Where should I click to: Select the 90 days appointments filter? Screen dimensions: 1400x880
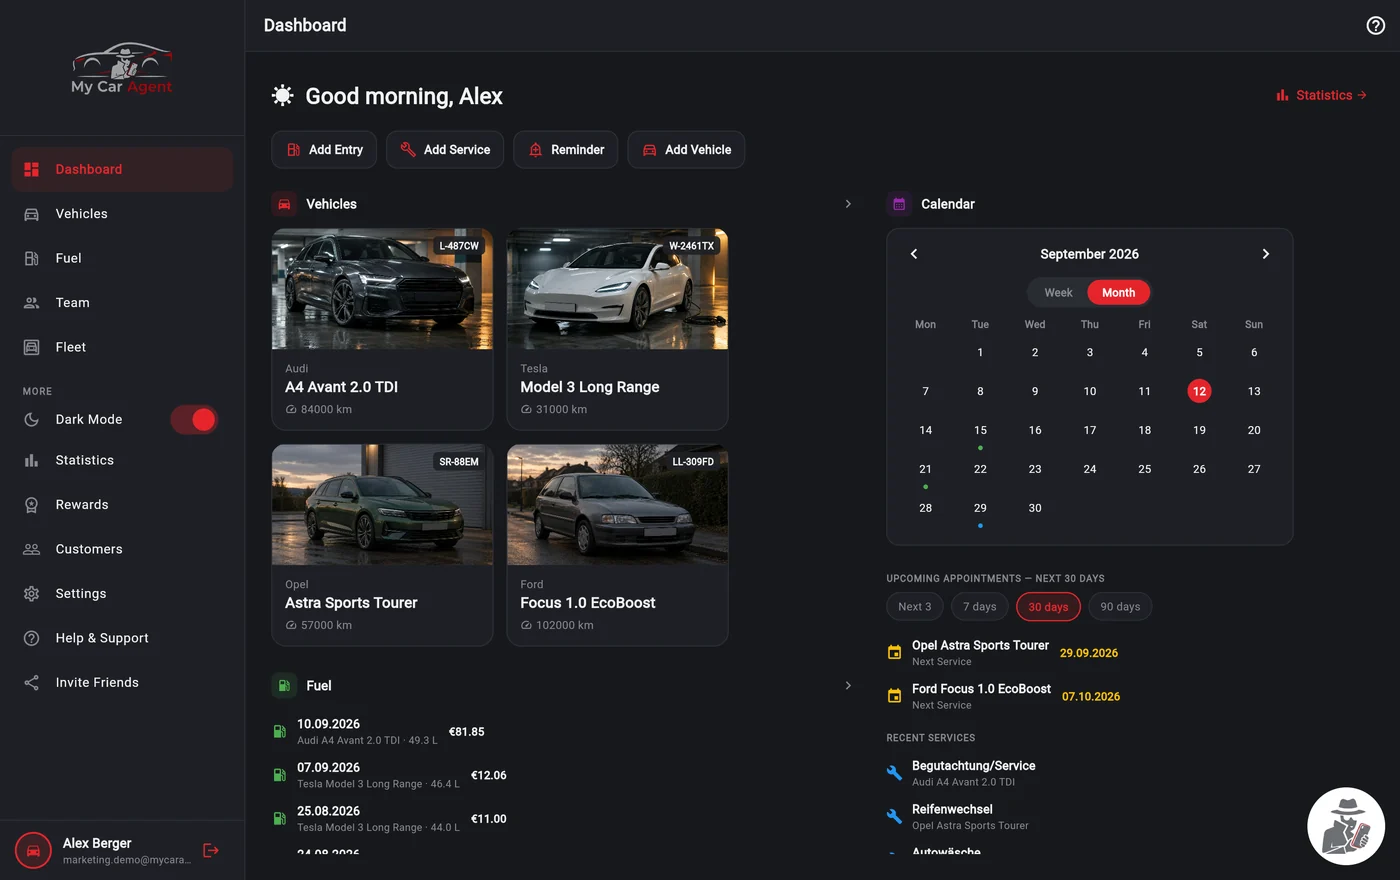[x=1120, y=607]
